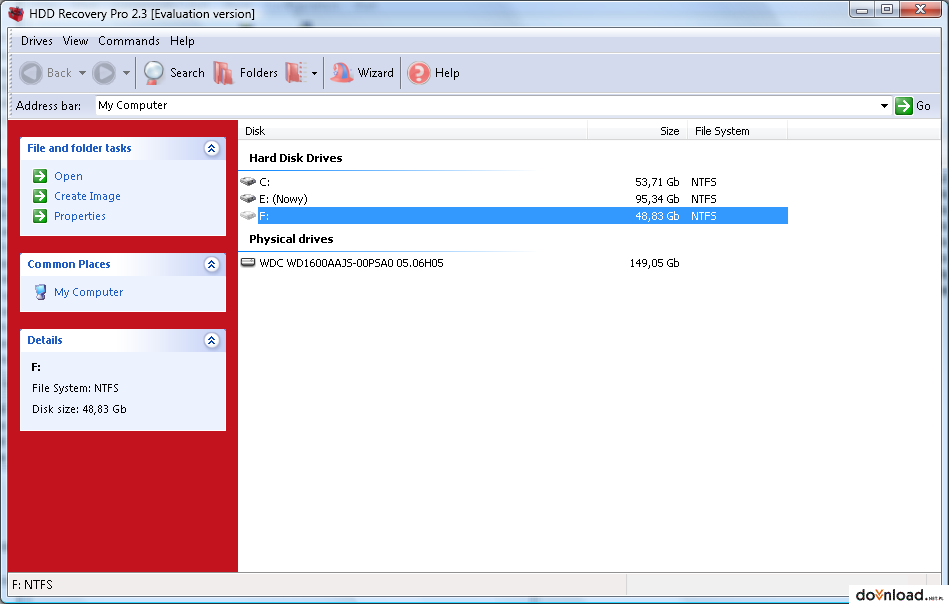949x604 pixels.
Task: Click the Hard Disk Drives group header
Action: 296,158
